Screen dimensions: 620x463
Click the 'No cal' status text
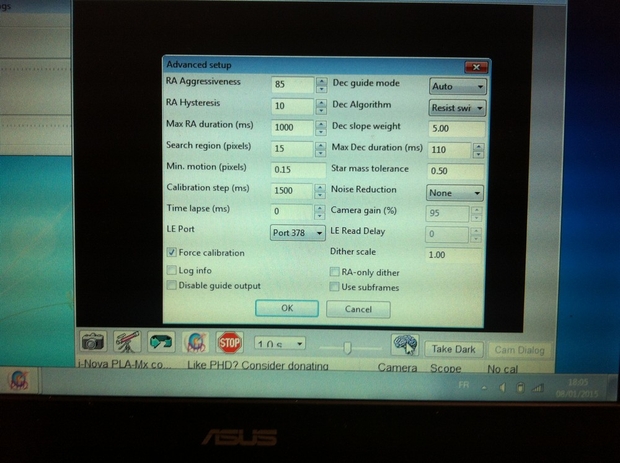click(502, 369)
